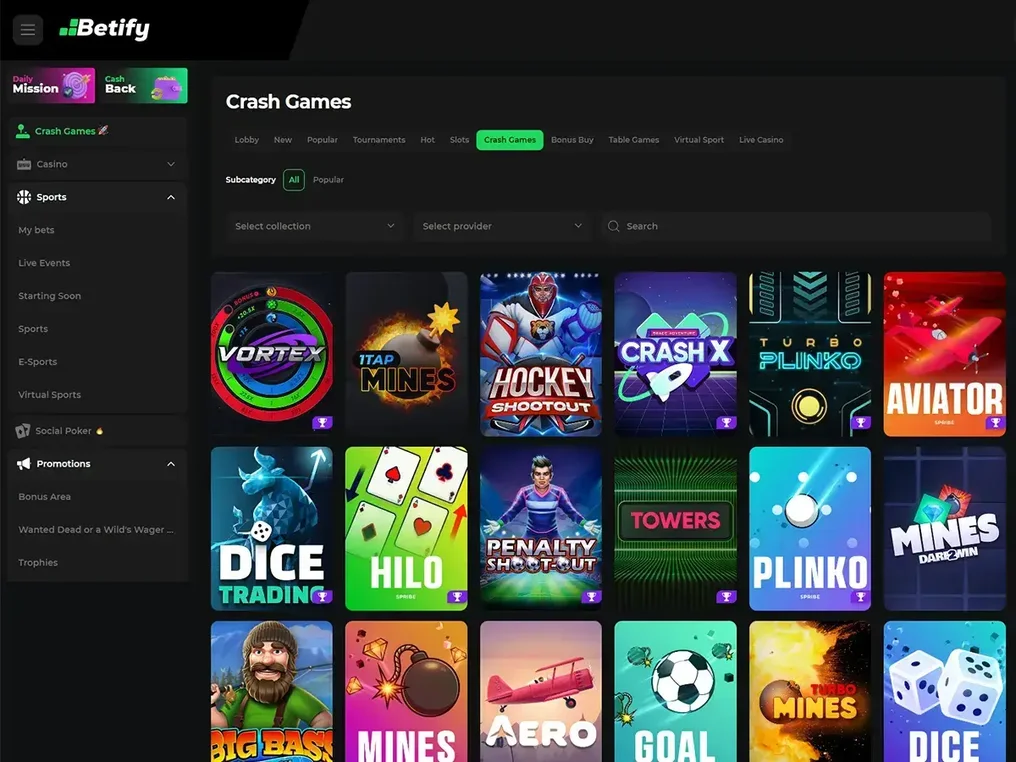The width and height of the screenshot is (1016, 762).
Task: Launch the Vortex game
Action: click(272, 354)
